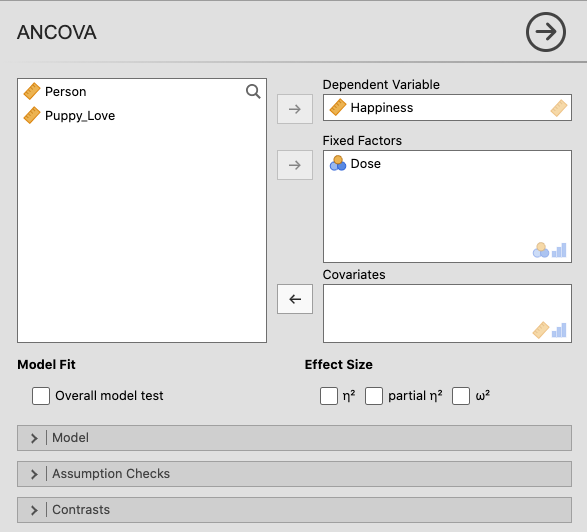Click the faded bar-chart icon in the Covariates box
587x532 pixels.
tap(559, 330)
